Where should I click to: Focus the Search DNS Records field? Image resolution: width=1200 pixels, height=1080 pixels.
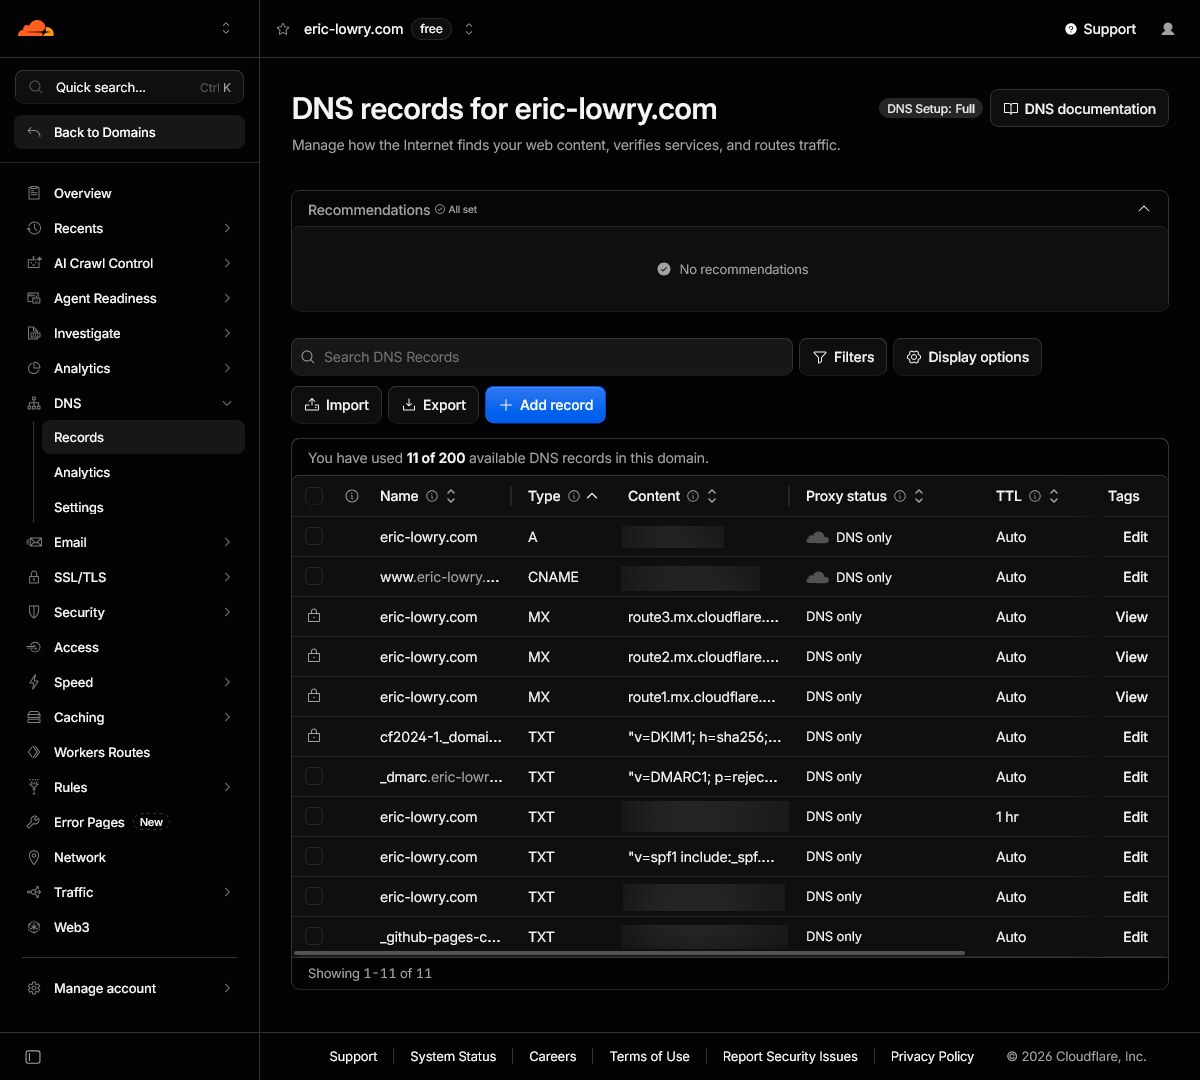click(x=542, y=357)
